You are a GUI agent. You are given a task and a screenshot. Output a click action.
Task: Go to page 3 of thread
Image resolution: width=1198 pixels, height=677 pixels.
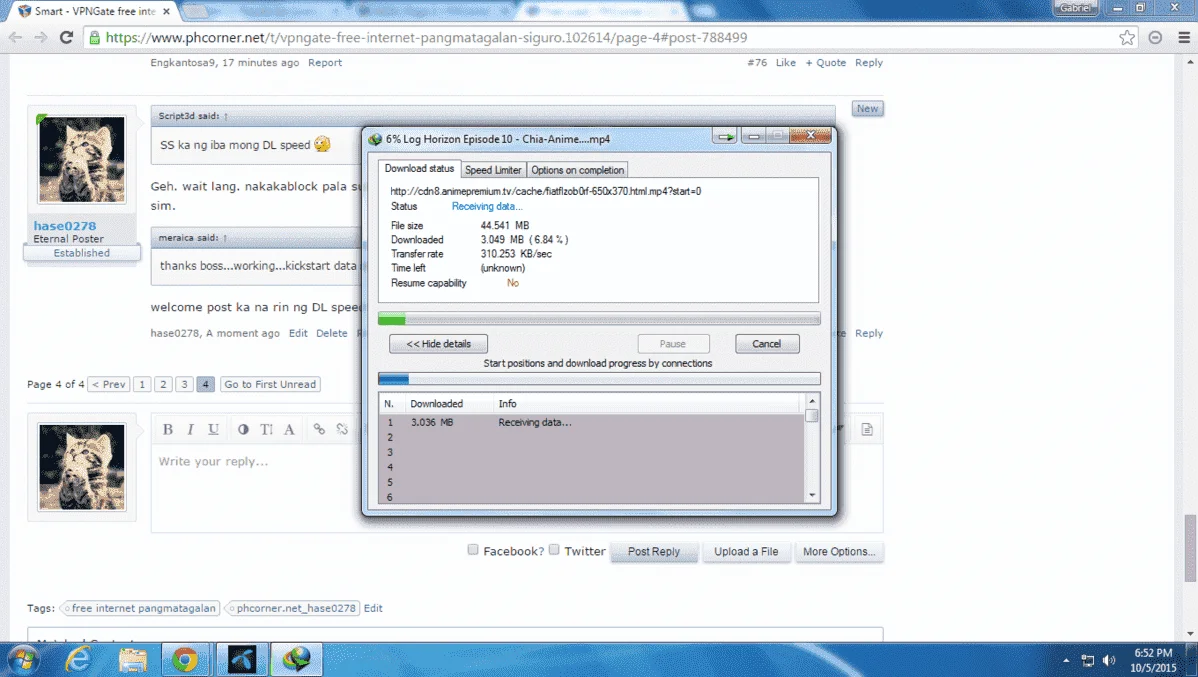tap(184, 384)
